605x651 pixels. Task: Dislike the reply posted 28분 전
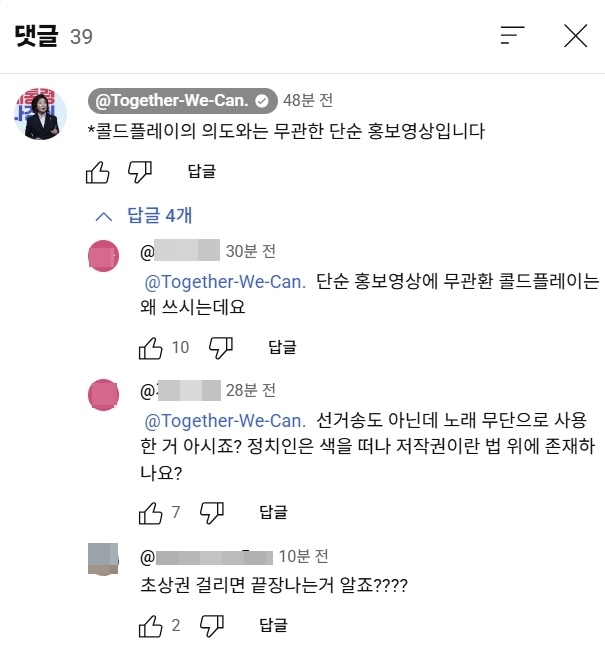click(x=212, y=512)
